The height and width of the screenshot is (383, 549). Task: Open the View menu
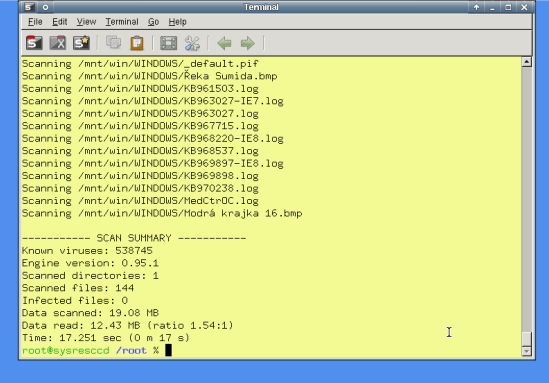click(86, 22)
